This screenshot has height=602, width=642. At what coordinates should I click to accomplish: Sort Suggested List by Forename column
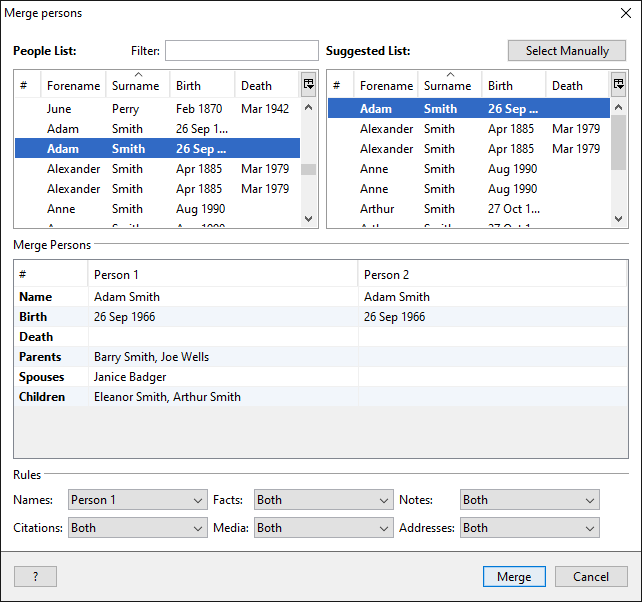pos(386,86)
